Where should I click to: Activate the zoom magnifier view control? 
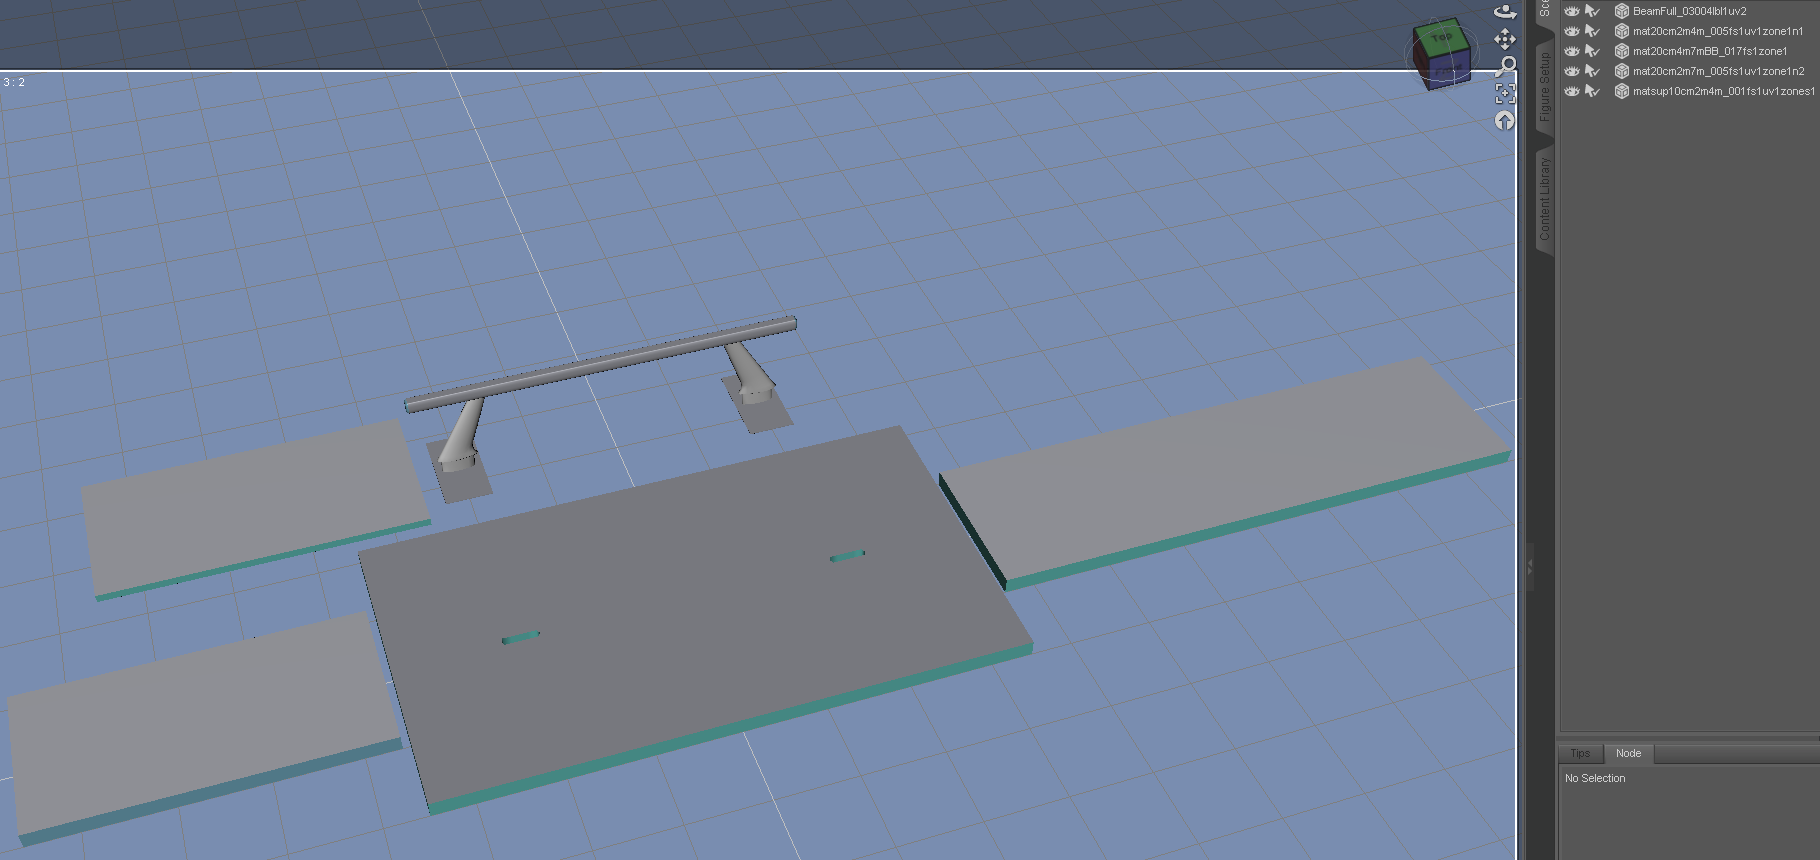tap(1505, 67)
